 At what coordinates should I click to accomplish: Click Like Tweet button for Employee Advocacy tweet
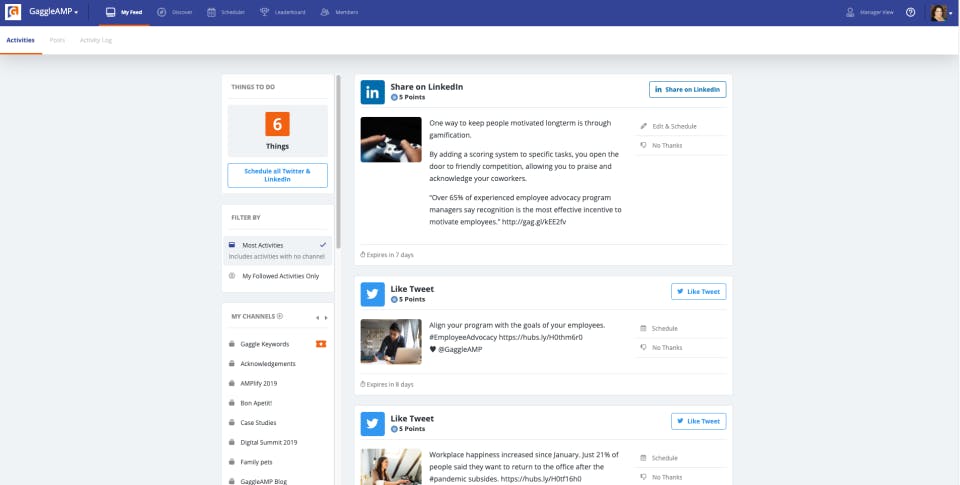coord(699,291)
